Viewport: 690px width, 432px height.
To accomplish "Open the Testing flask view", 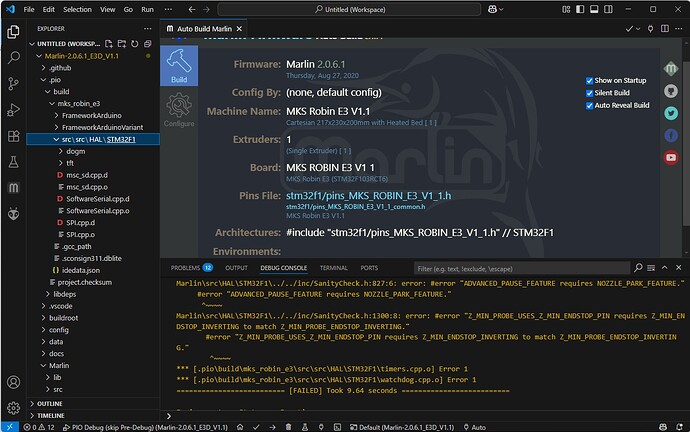I will pyautogui.click(x=13, y=162).
